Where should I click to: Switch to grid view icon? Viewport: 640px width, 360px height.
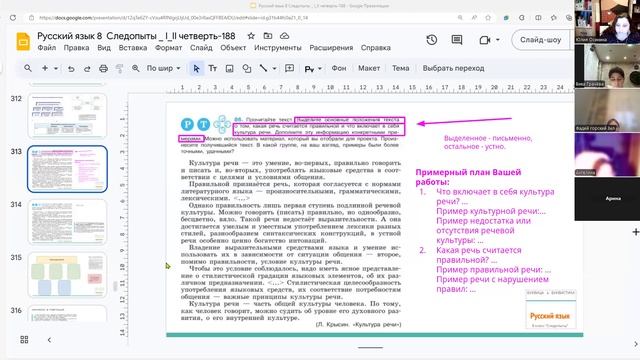(x=24, y=340)
